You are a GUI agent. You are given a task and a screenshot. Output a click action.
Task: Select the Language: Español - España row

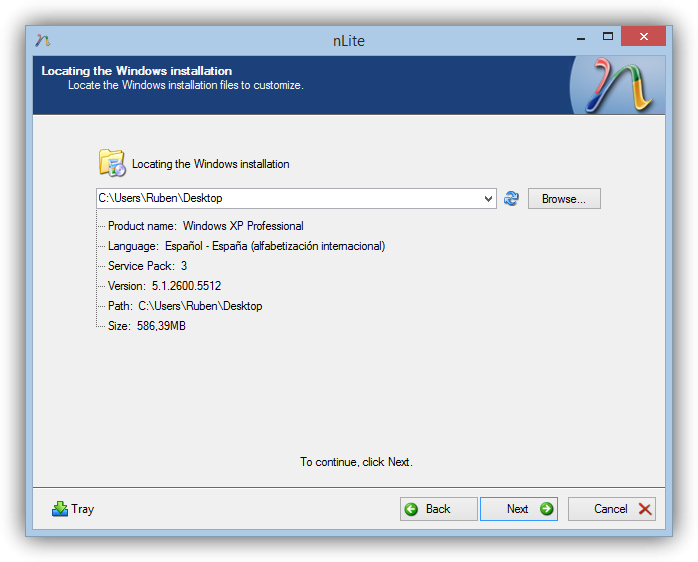247,246
